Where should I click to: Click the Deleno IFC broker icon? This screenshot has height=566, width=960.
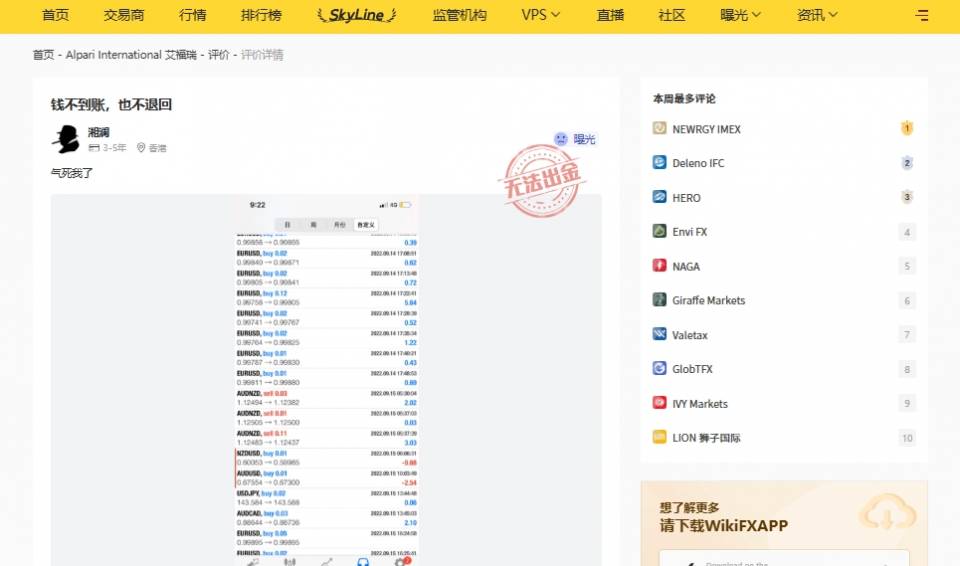659,162
